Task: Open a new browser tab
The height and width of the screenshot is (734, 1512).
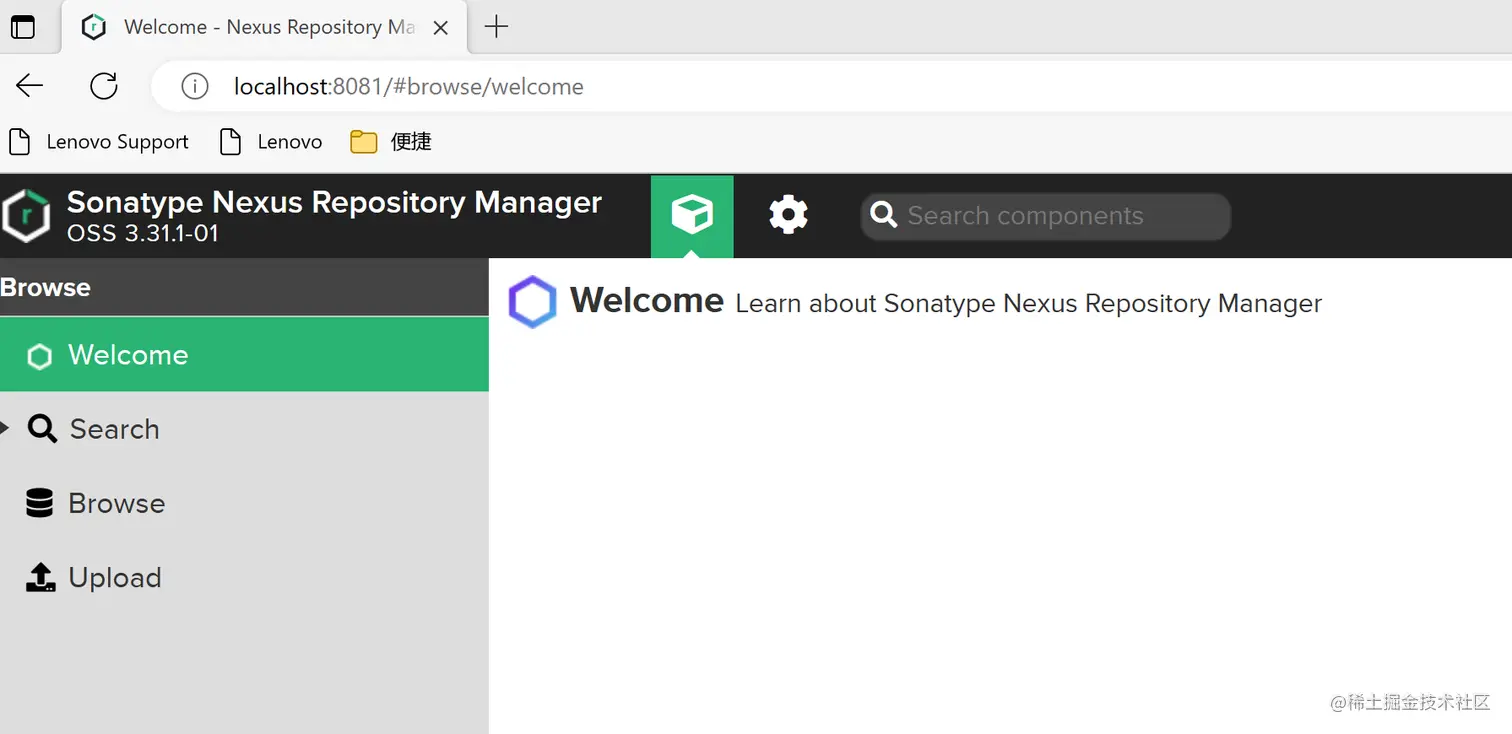Action: coord(496,27)
